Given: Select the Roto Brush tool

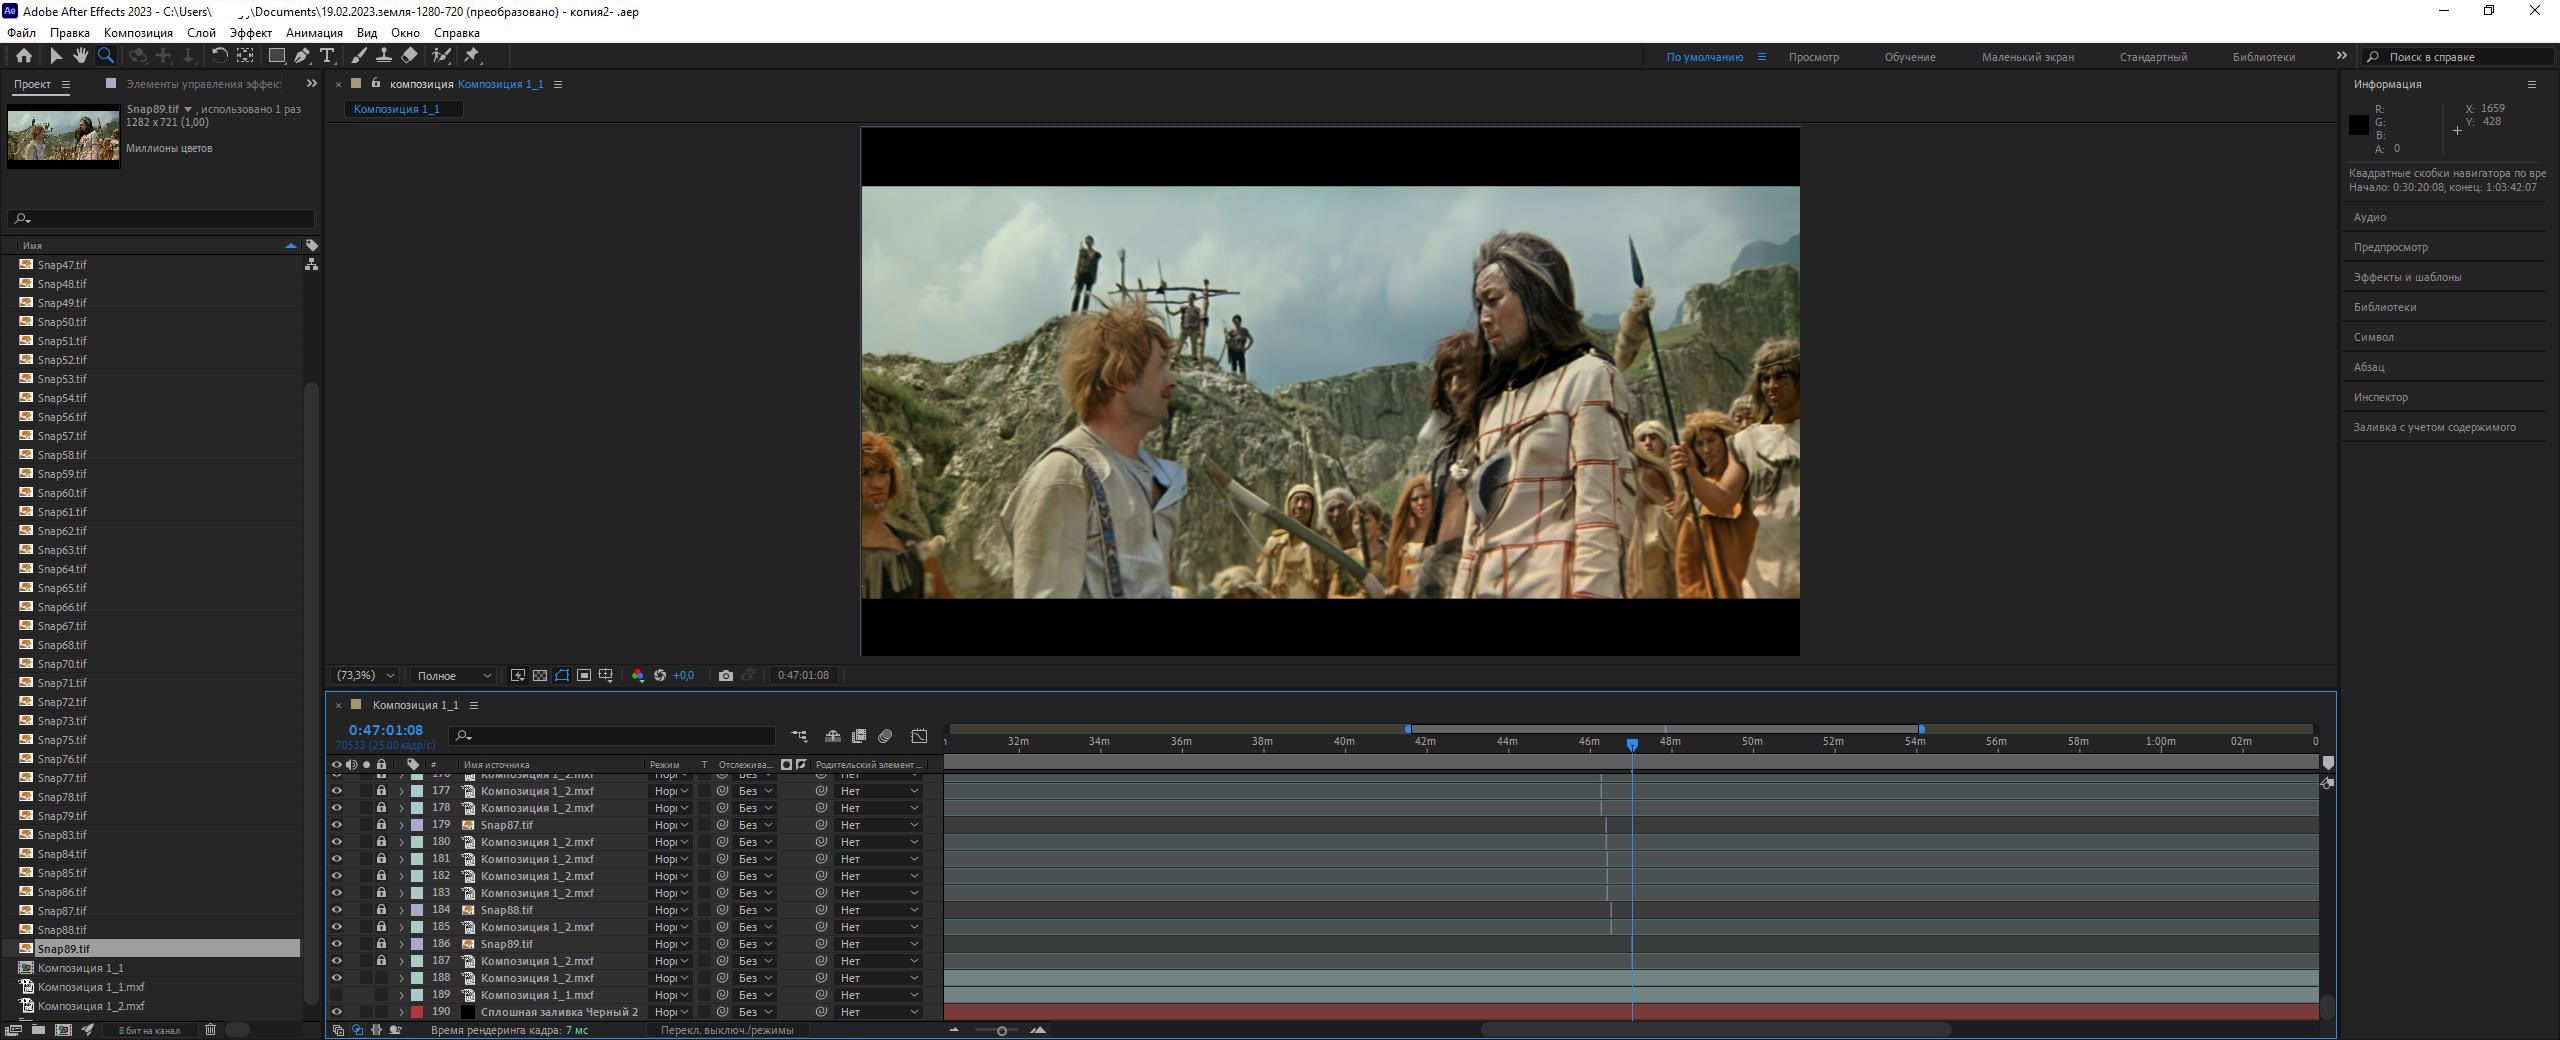Looking at the screenshot, I should tap(441, 56).
